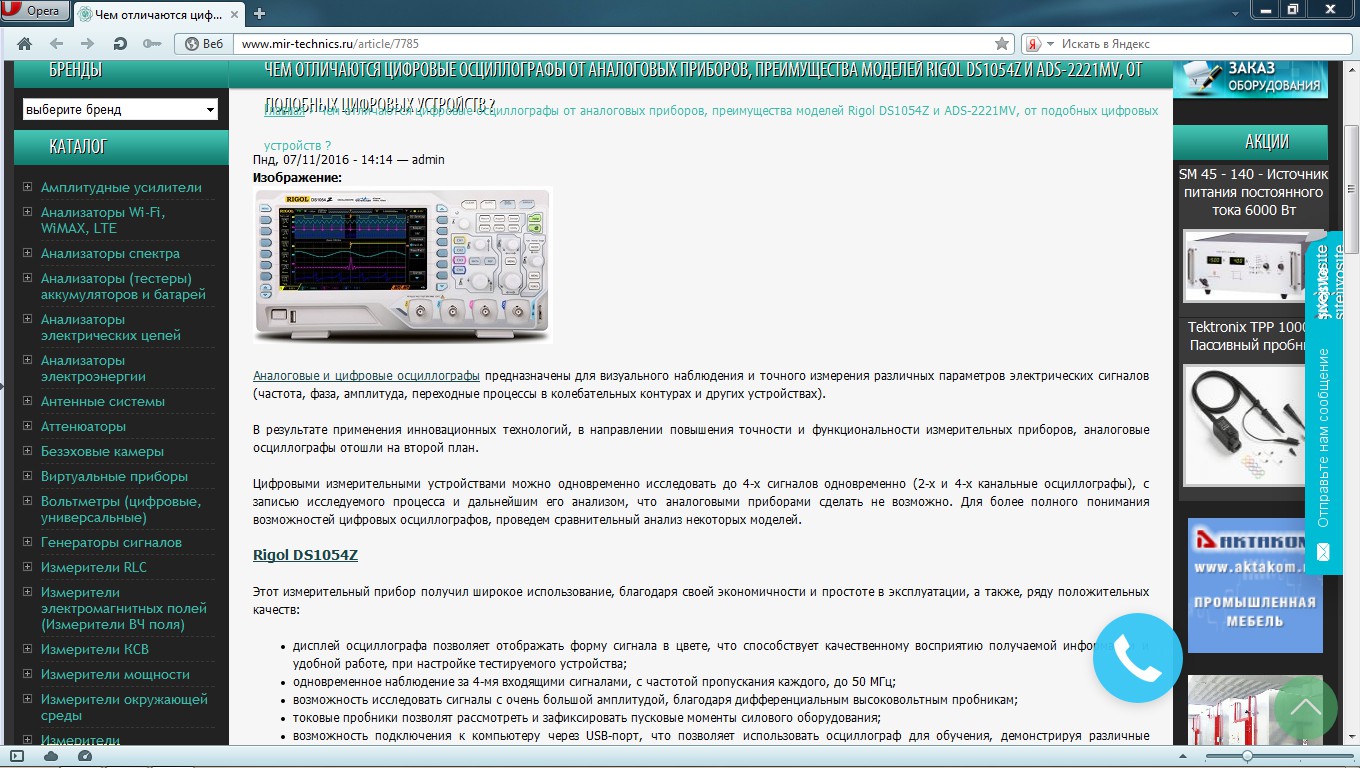1360x768 pixels.
Task: Reload the current page
Action: point(120,44)
